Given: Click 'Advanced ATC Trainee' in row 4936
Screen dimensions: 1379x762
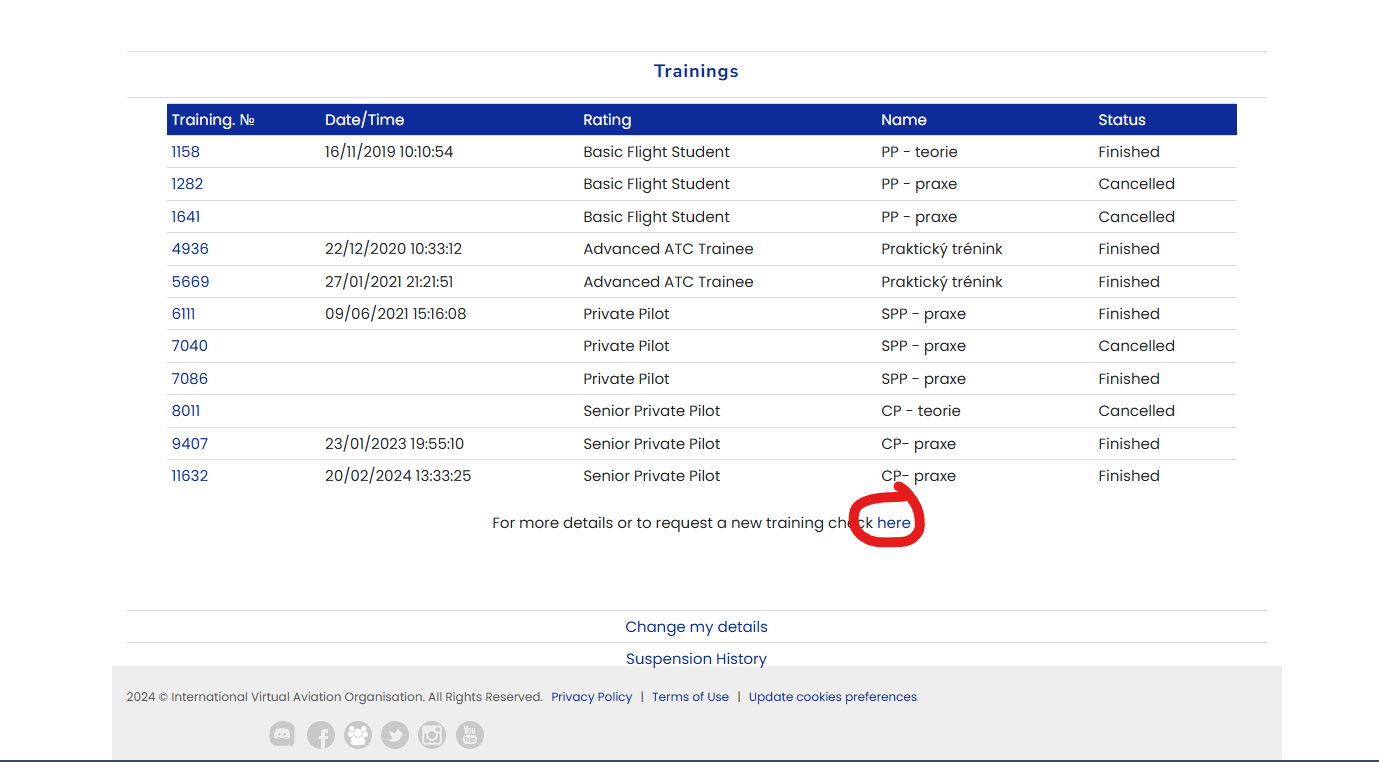Looking at the screenshot, I should (668, 249).
